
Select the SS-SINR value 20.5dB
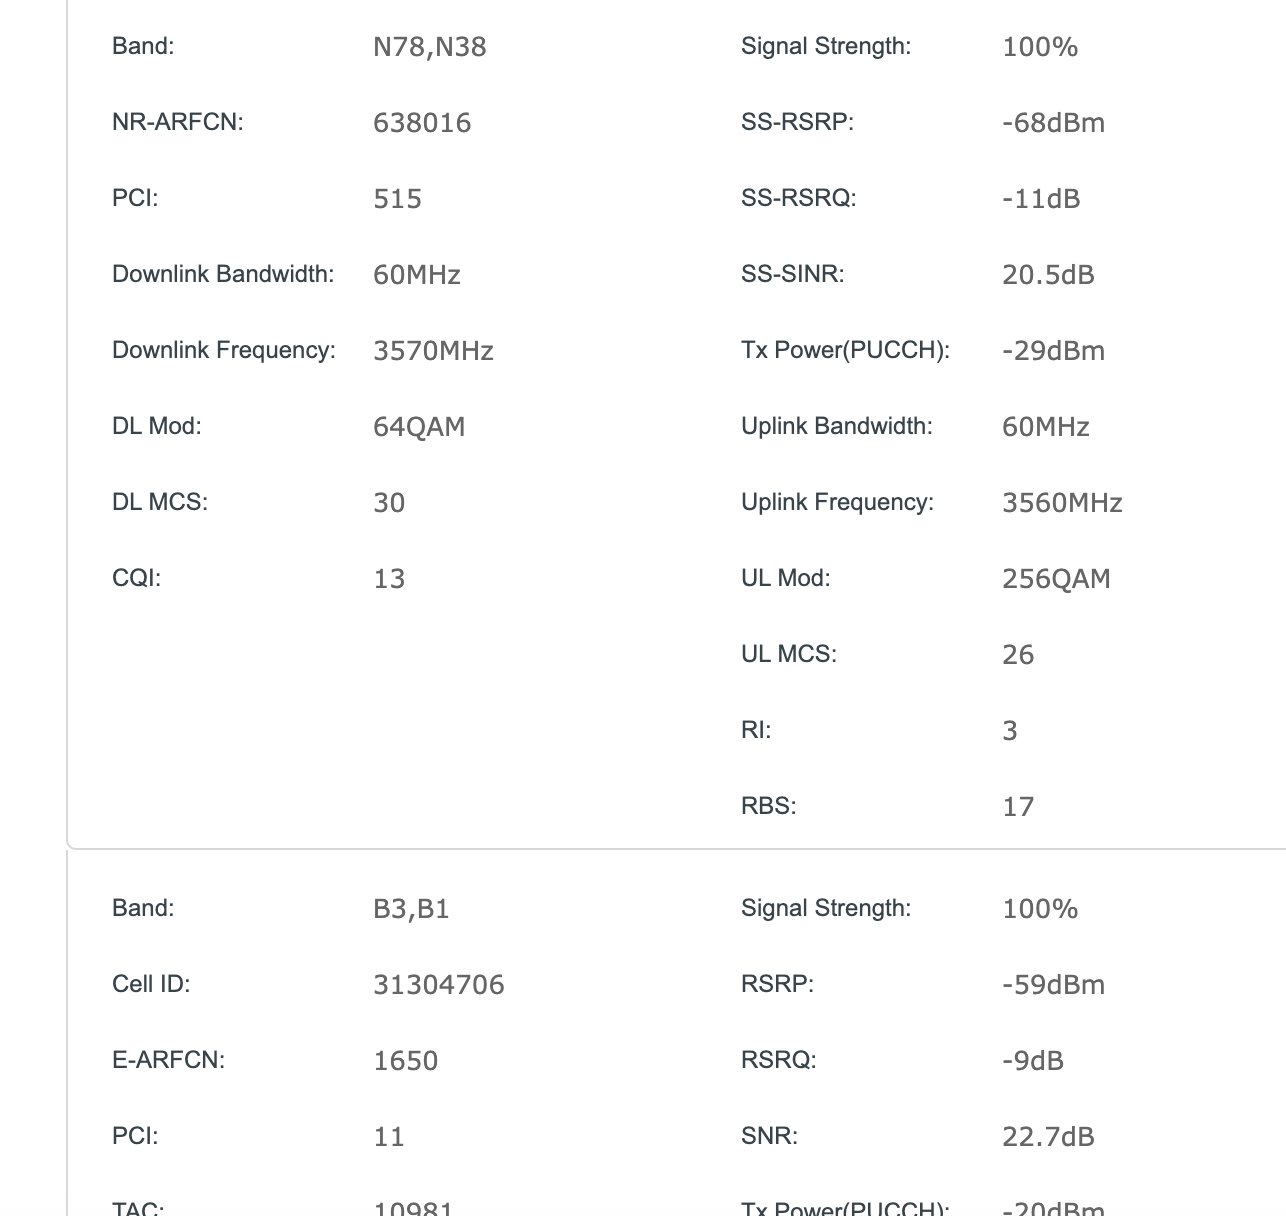point(1048,275)
